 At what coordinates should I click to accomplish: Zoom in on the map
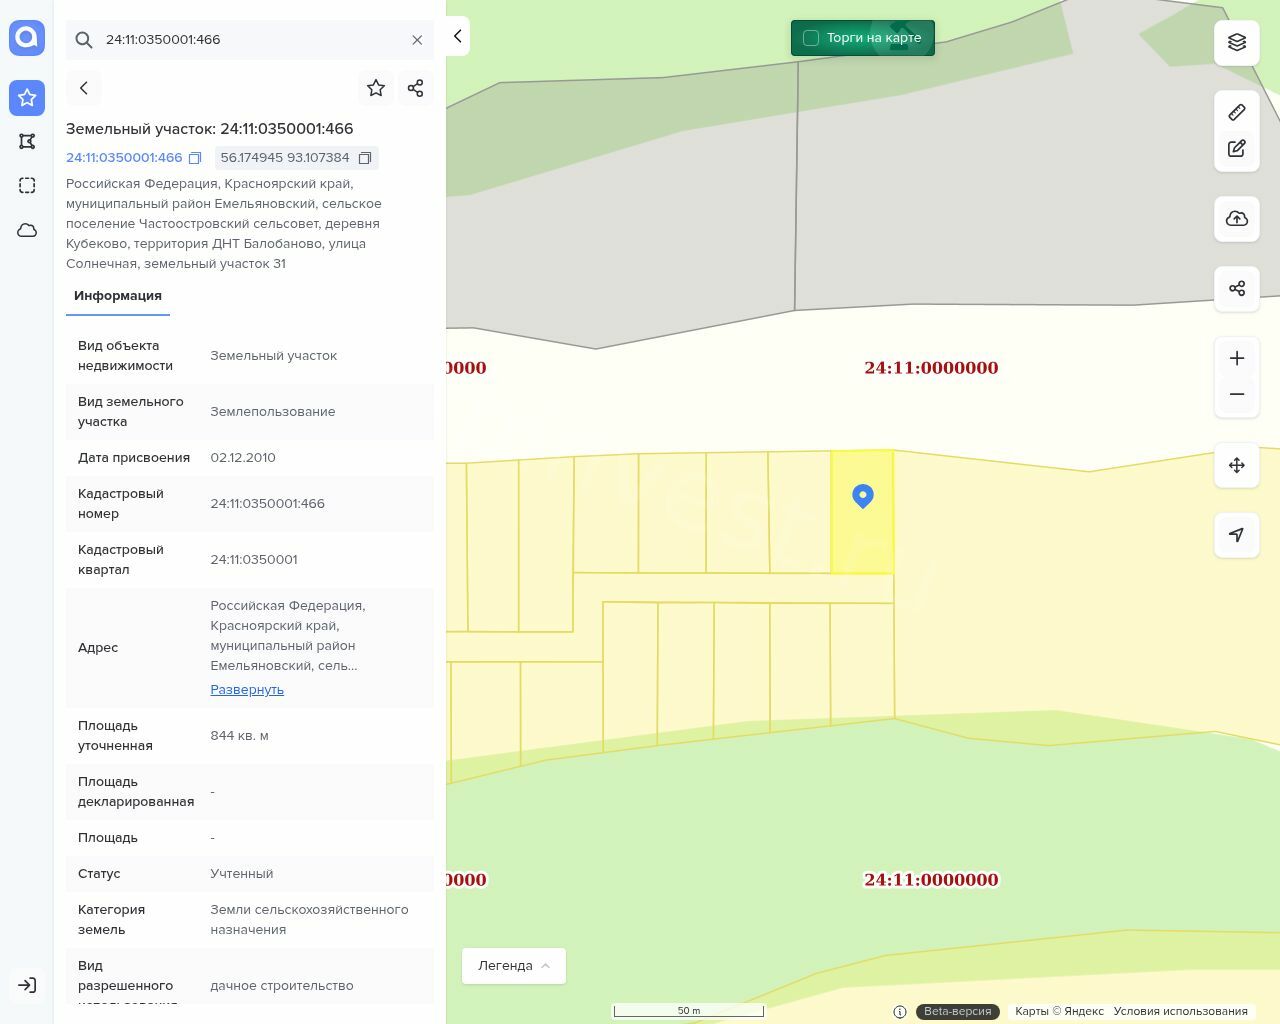coord(1237,358)
